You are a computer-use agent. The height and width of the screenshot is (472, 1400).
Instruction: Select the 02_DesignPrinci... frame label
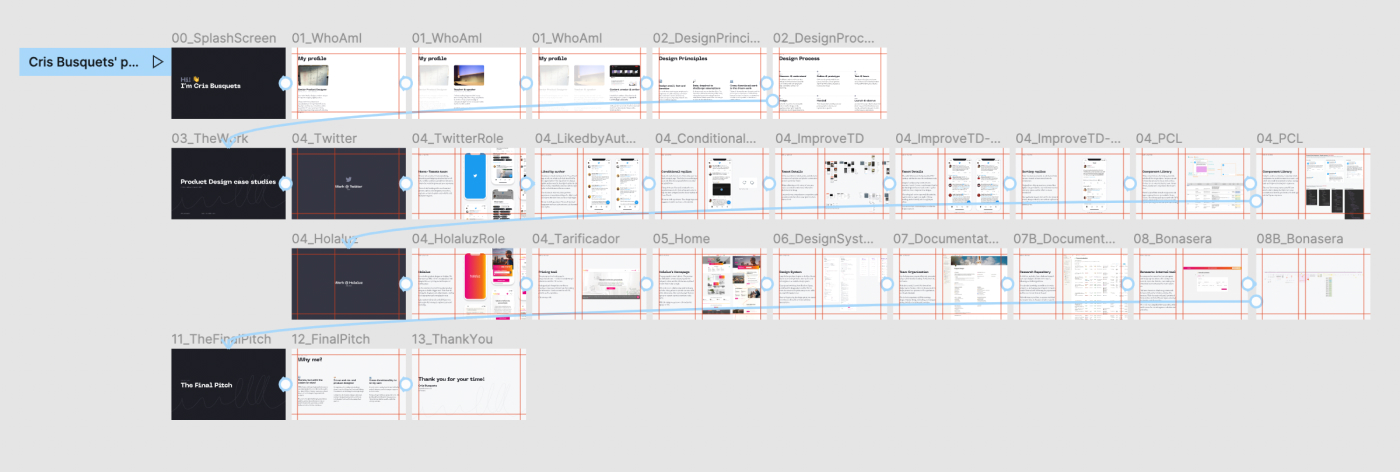click(x=705, y=38)
